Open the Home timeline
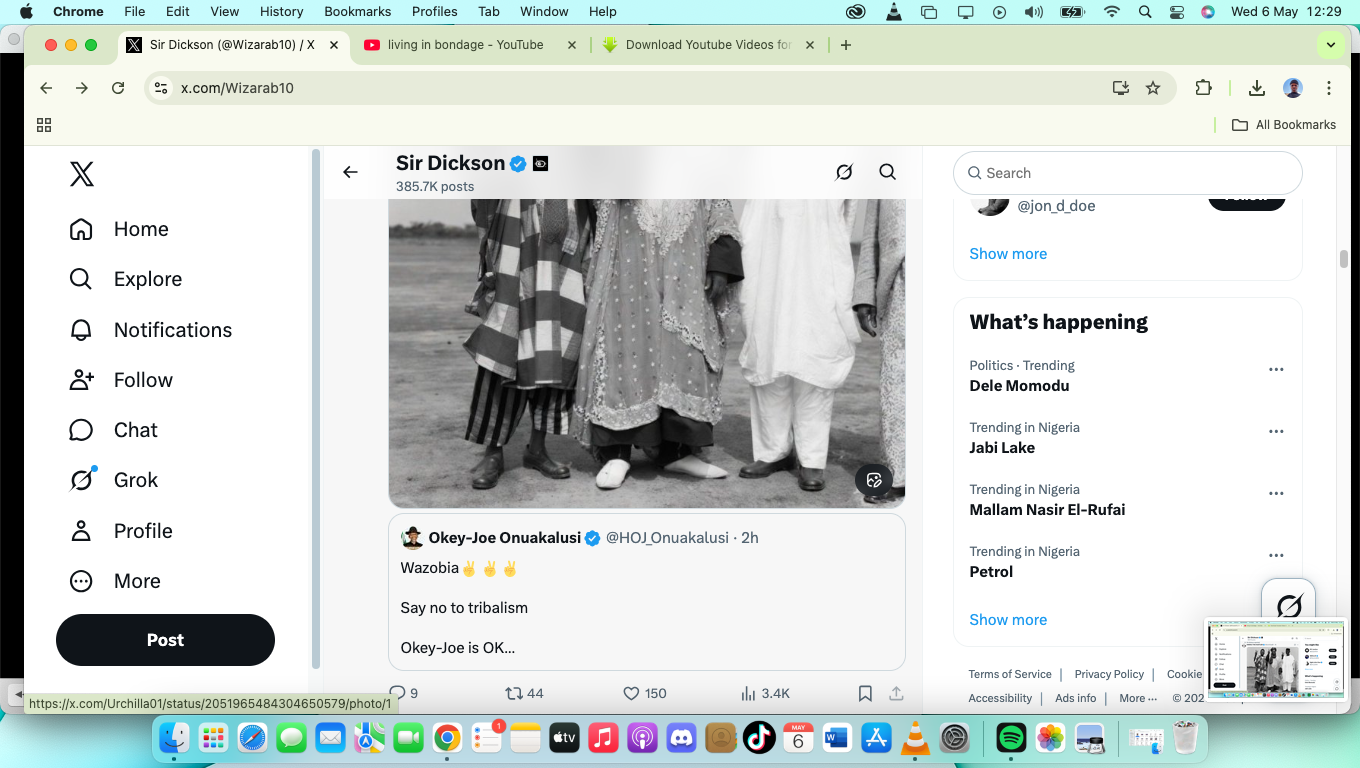Image resolution: width=1360 pixels, height=768 pixels. pos(119,229)
